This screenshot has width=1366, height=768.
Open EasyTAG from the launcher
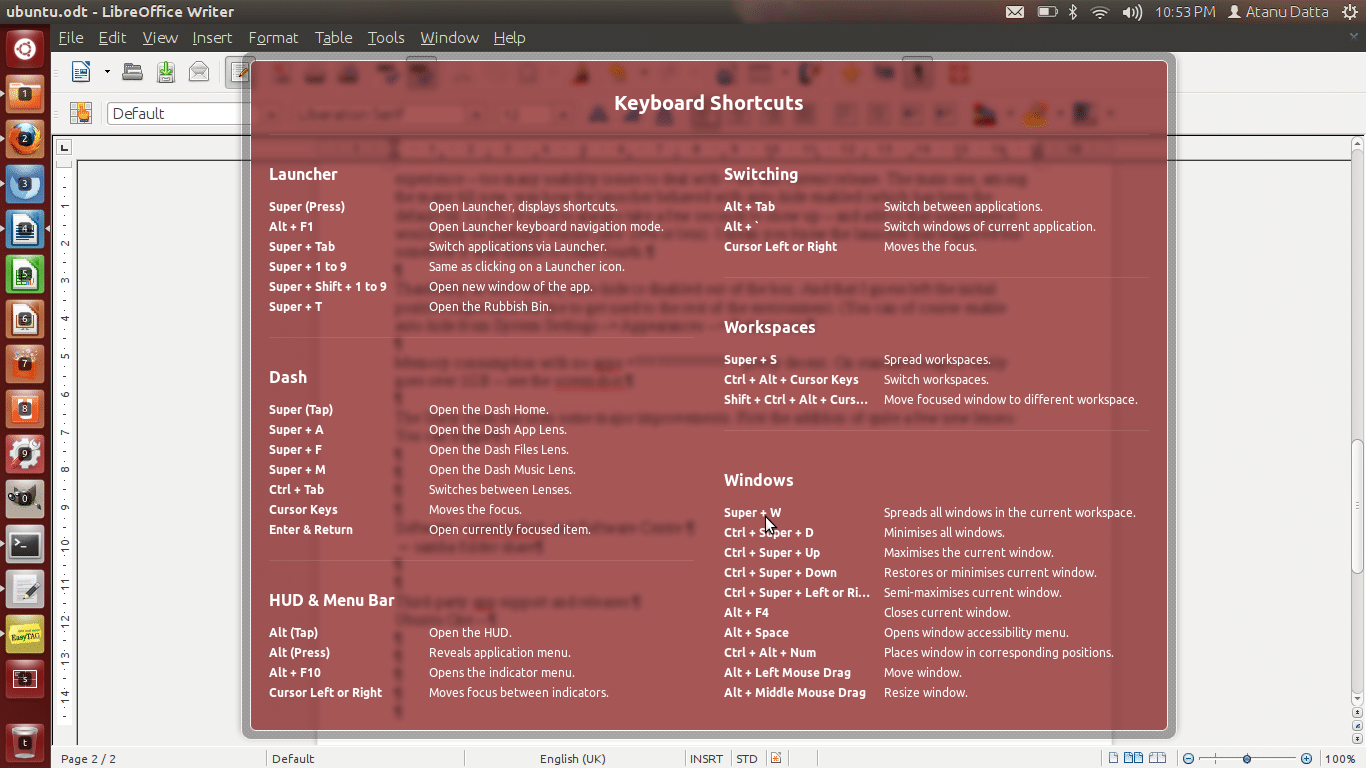(x=25, y=635)
